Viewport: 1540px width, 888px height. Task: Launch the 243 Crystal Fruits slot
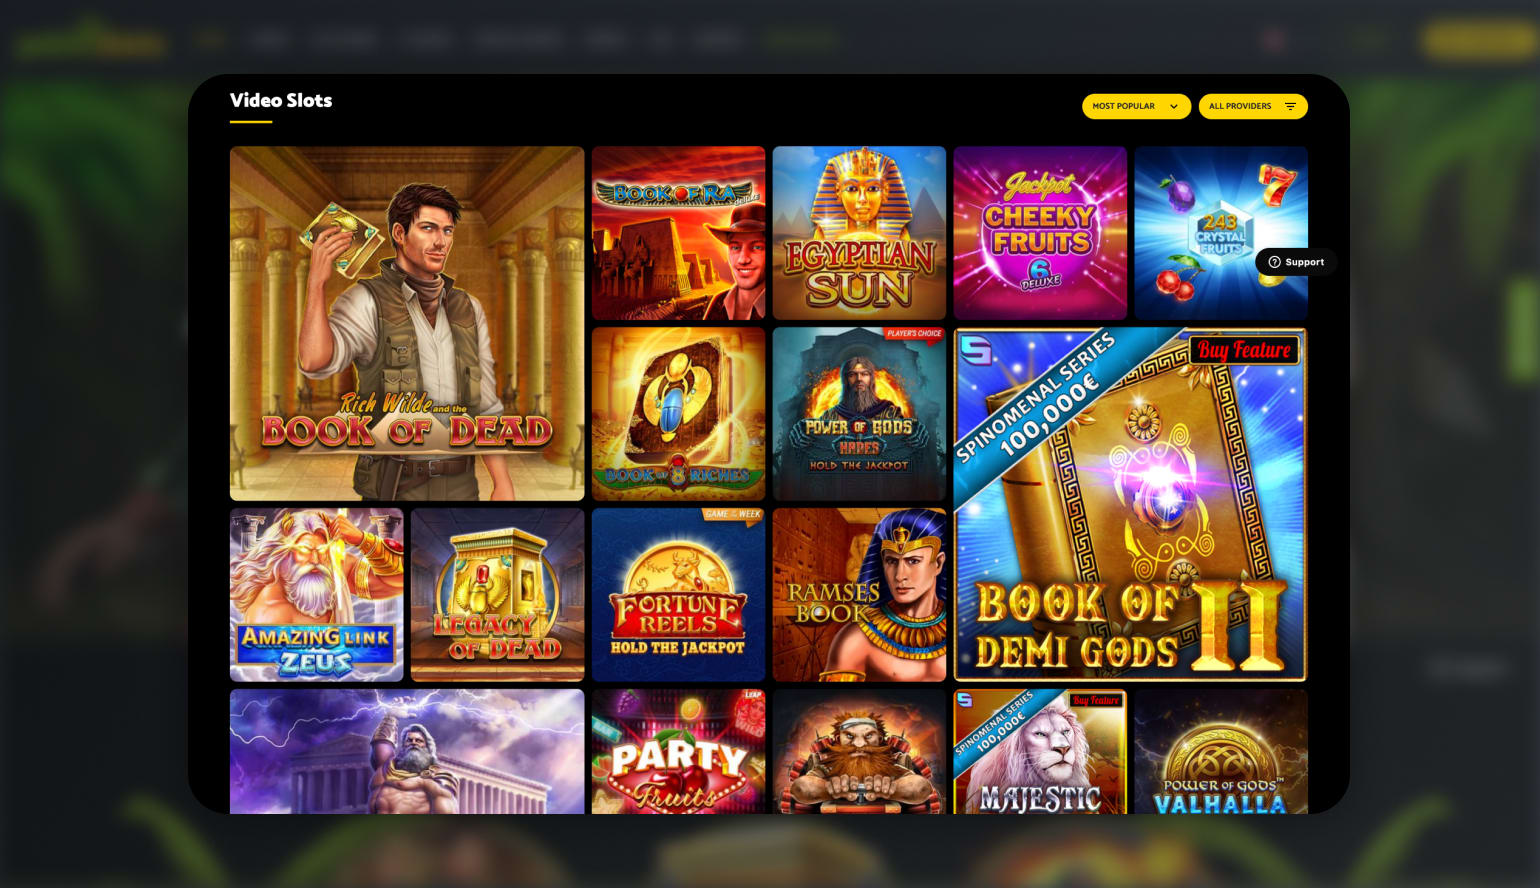coord(1221,233)
